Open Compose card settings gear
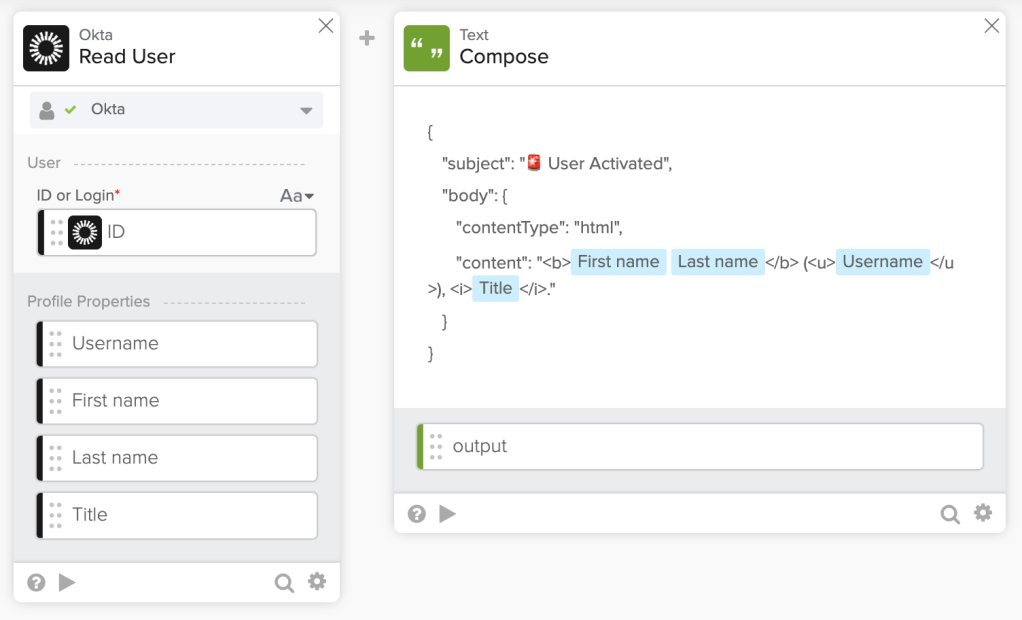The image size is (1022, 620). click(x=983, y=513)
